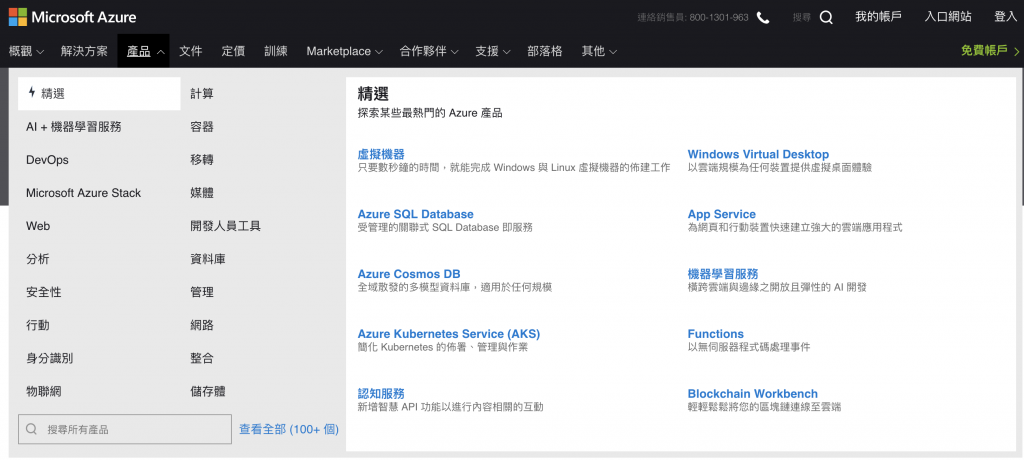Click 免費帳戶 link
Viewport: 1024px width, 460px height.
coord(990,51)
